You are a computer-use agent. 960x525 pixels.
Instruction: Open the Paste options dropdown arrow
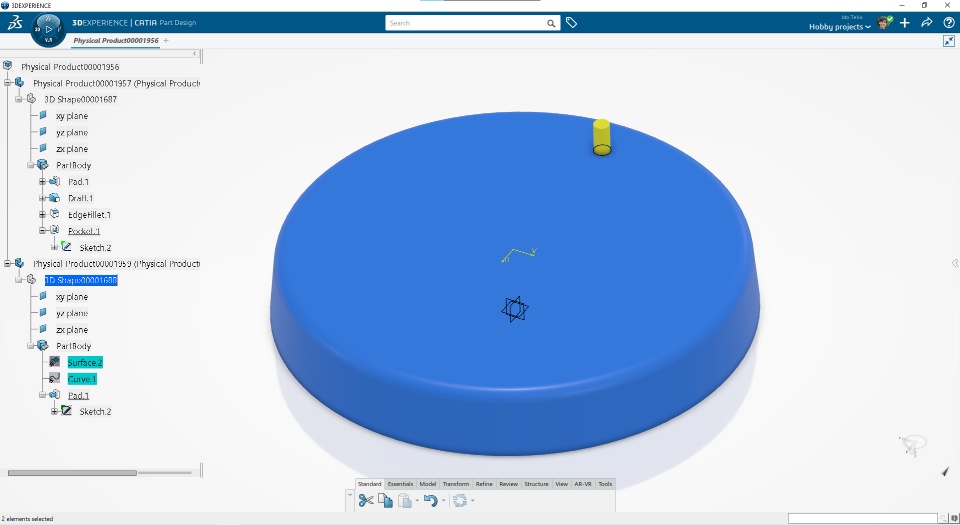(x=417, y=501)
